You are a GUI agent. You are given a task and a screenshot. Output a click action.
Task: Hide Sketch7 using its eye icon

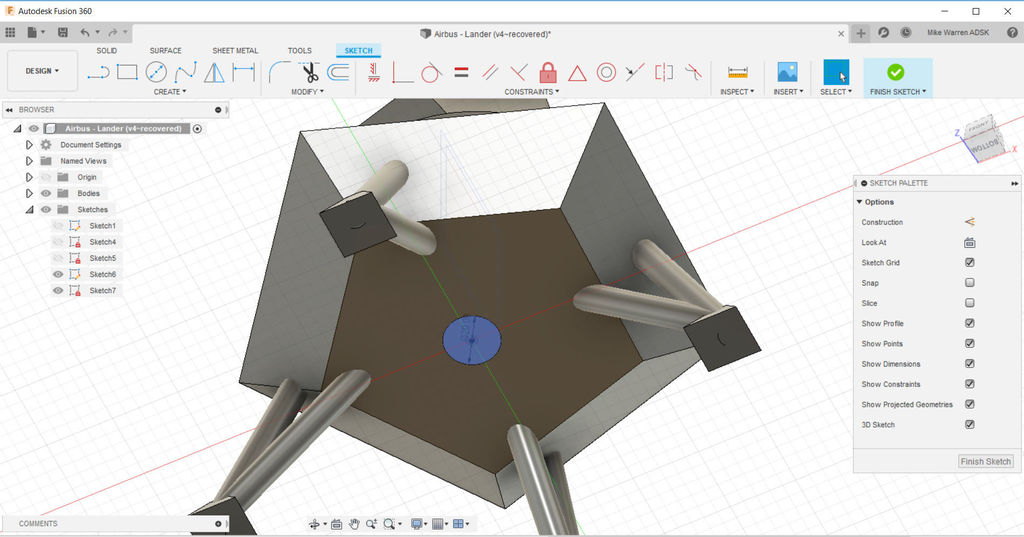tap(58, 290)
